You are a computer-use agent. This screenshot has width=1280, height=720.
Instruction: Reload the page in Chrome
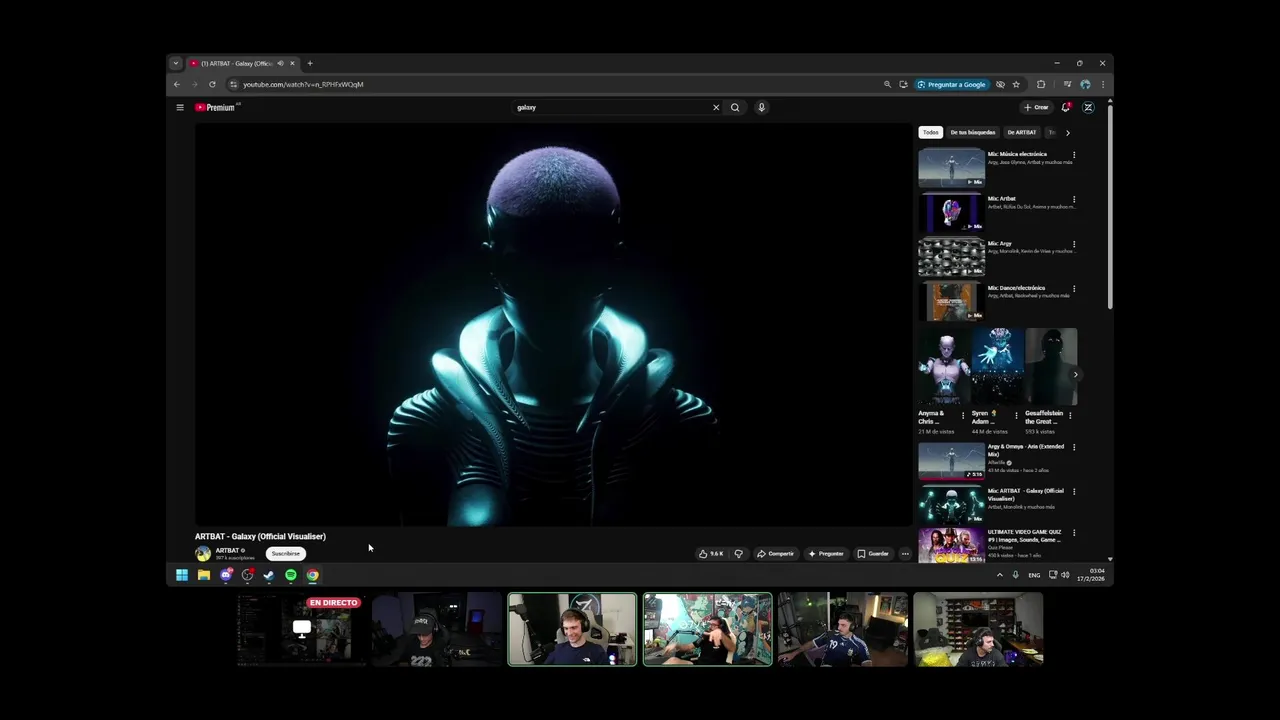[x=212, y=84]
